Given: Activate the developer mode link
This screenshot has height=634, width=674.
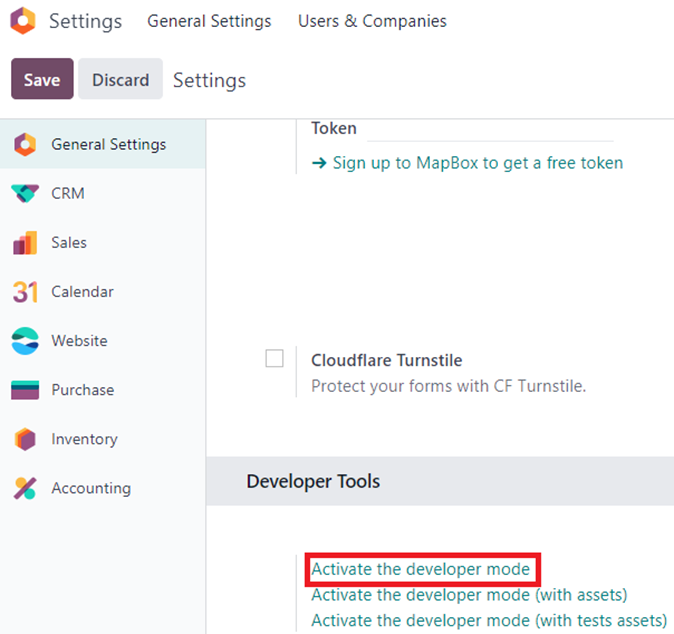Looking at the screenshot, I should pyautogui.click(x=421, y=569).
